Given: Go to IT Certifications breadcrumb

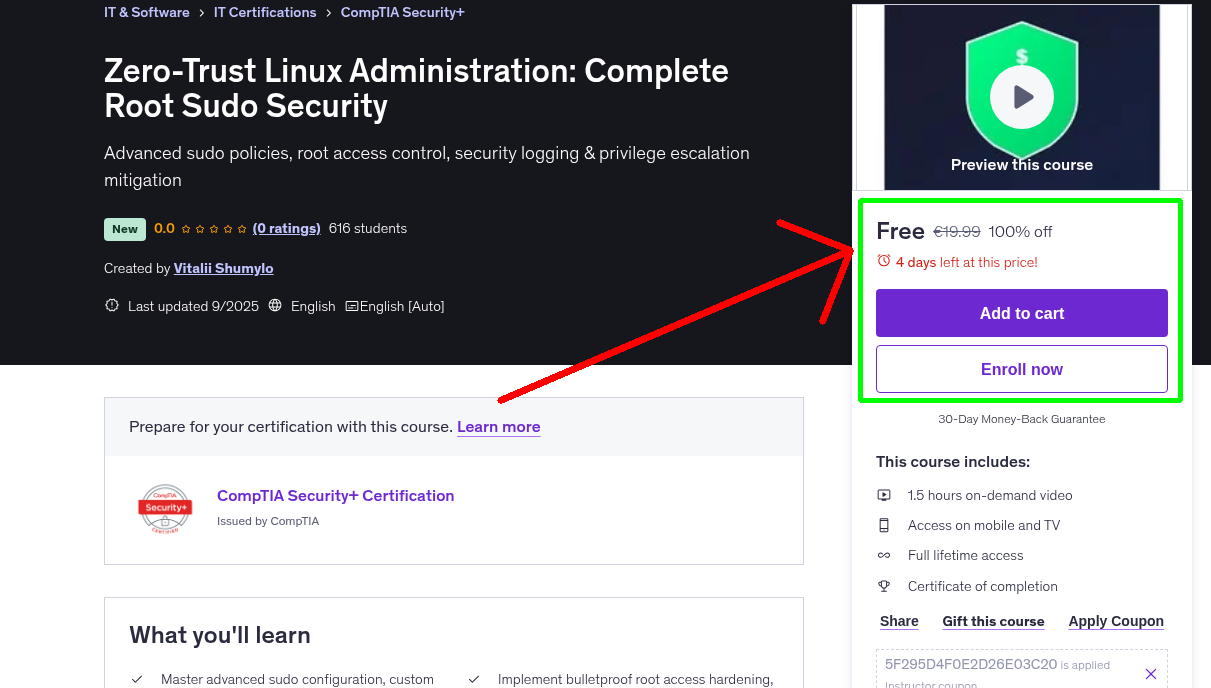Looking at the screenshot, I should (265, 13).
